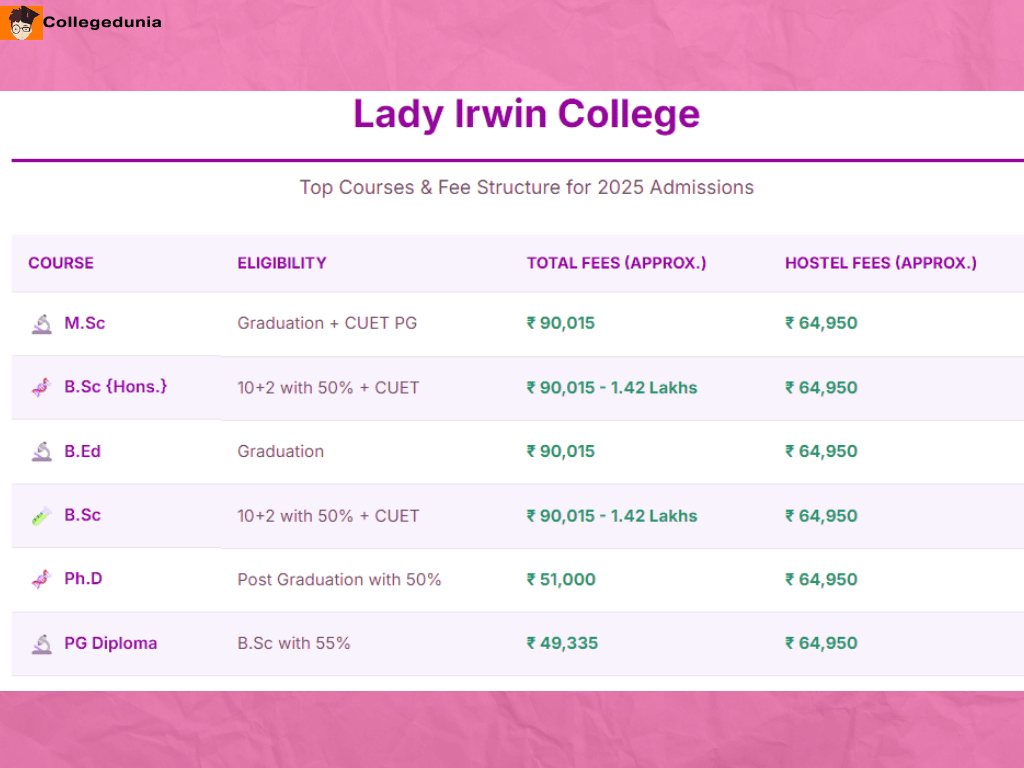Select the M.Sc course link
The height and width of the screenshot is (768, 1024).
[84, 323]
